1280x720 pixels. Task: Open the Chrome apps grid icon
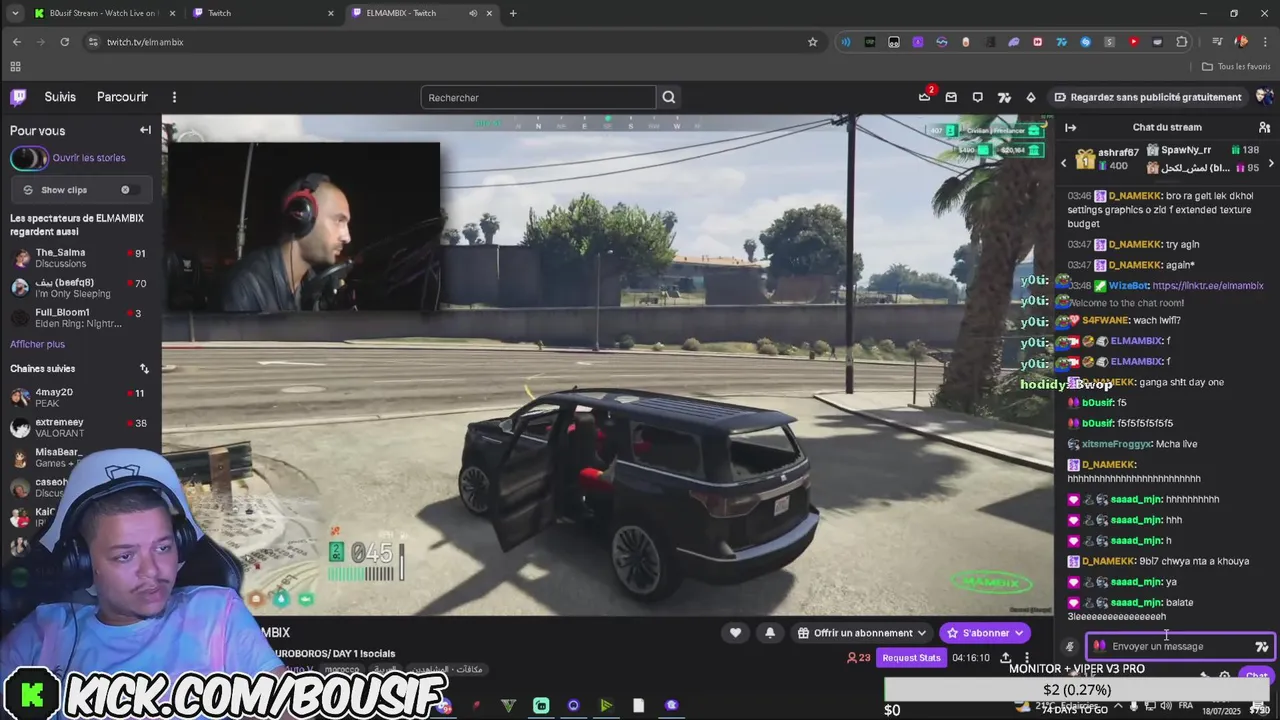click(x=15, y=66)
